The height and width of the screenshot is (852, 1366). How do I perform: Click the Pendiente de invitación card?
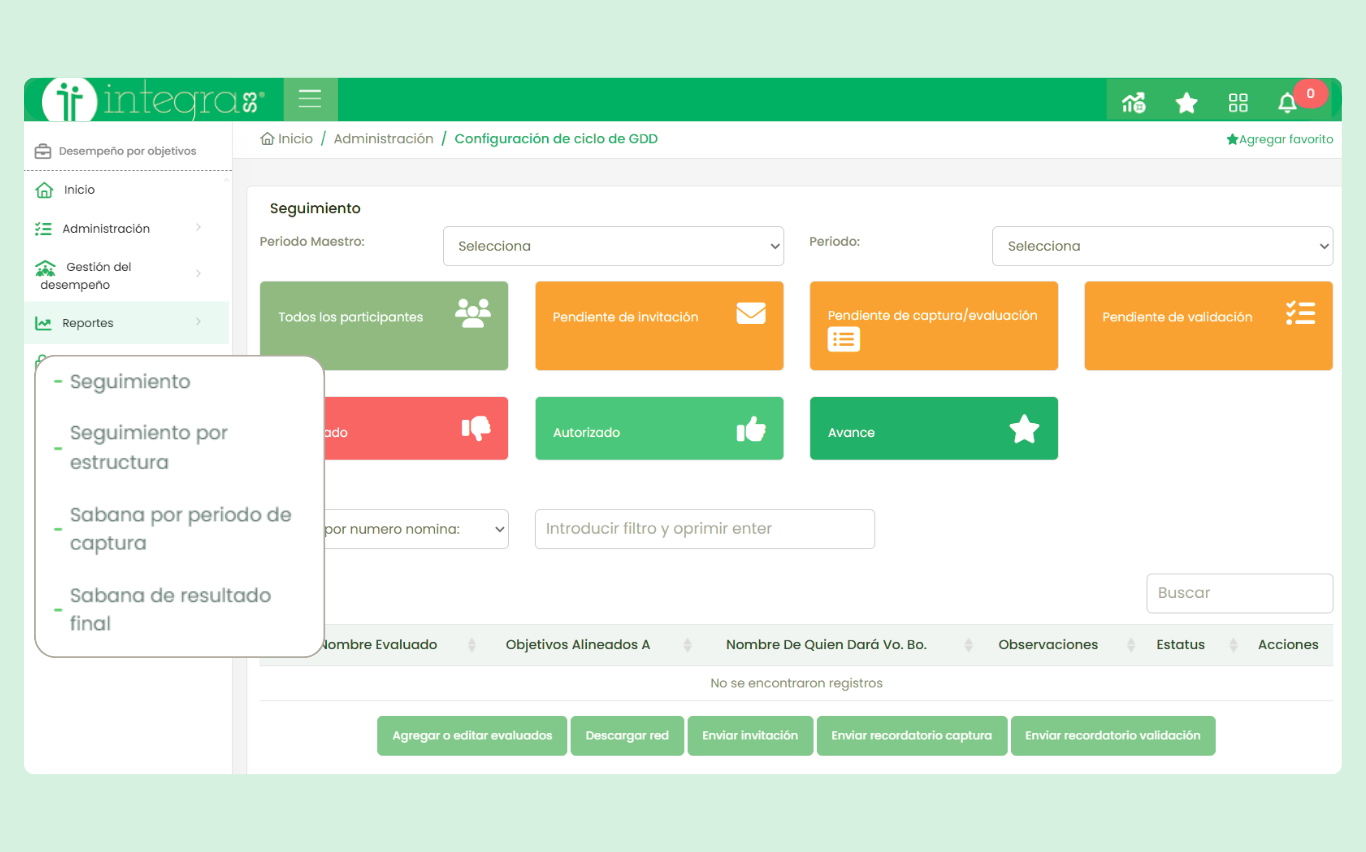[x=659, y=326]
